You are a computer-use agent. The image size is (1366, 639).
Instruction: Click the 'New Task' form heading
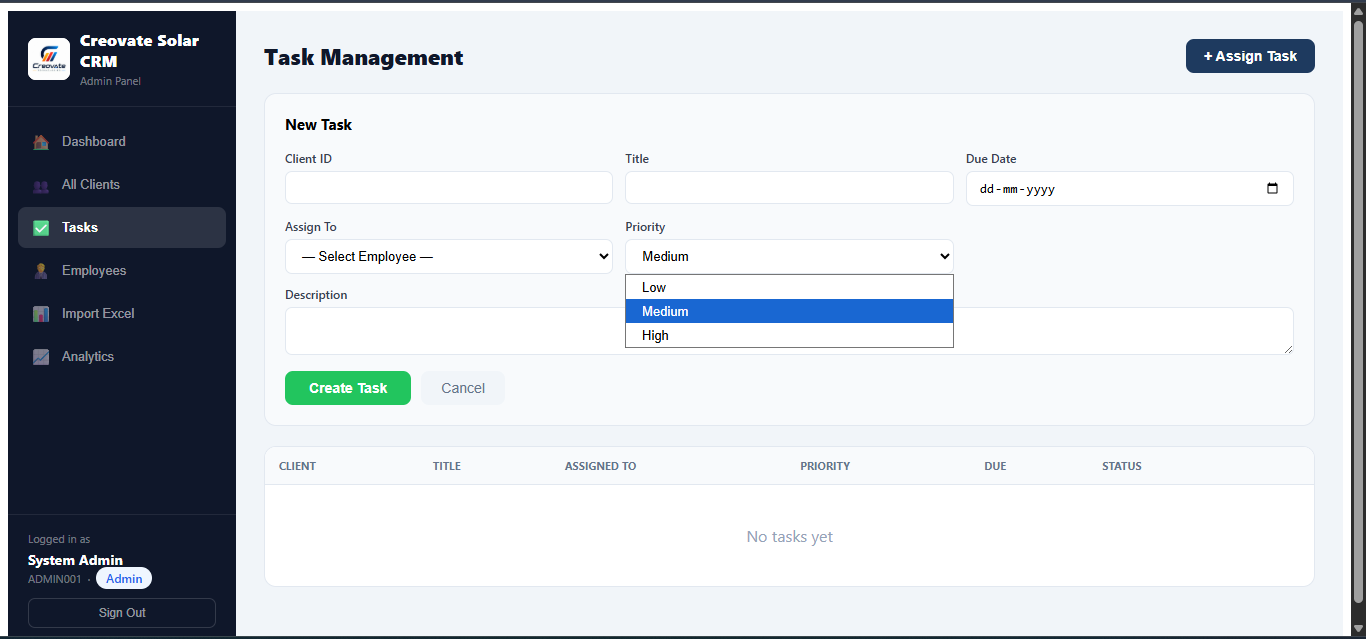[x=318, y=125]
